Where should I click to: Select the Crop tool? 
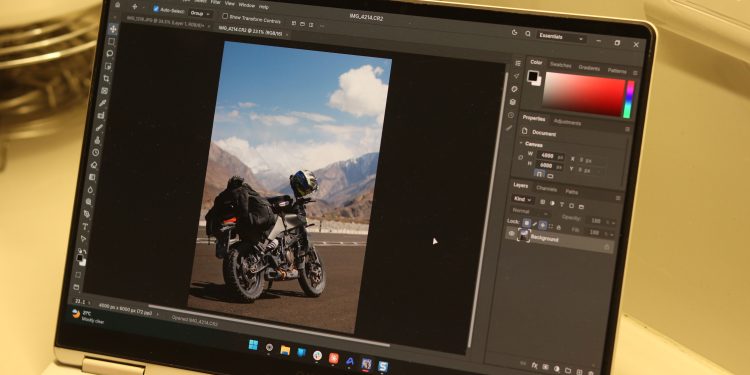pos(107,78)
